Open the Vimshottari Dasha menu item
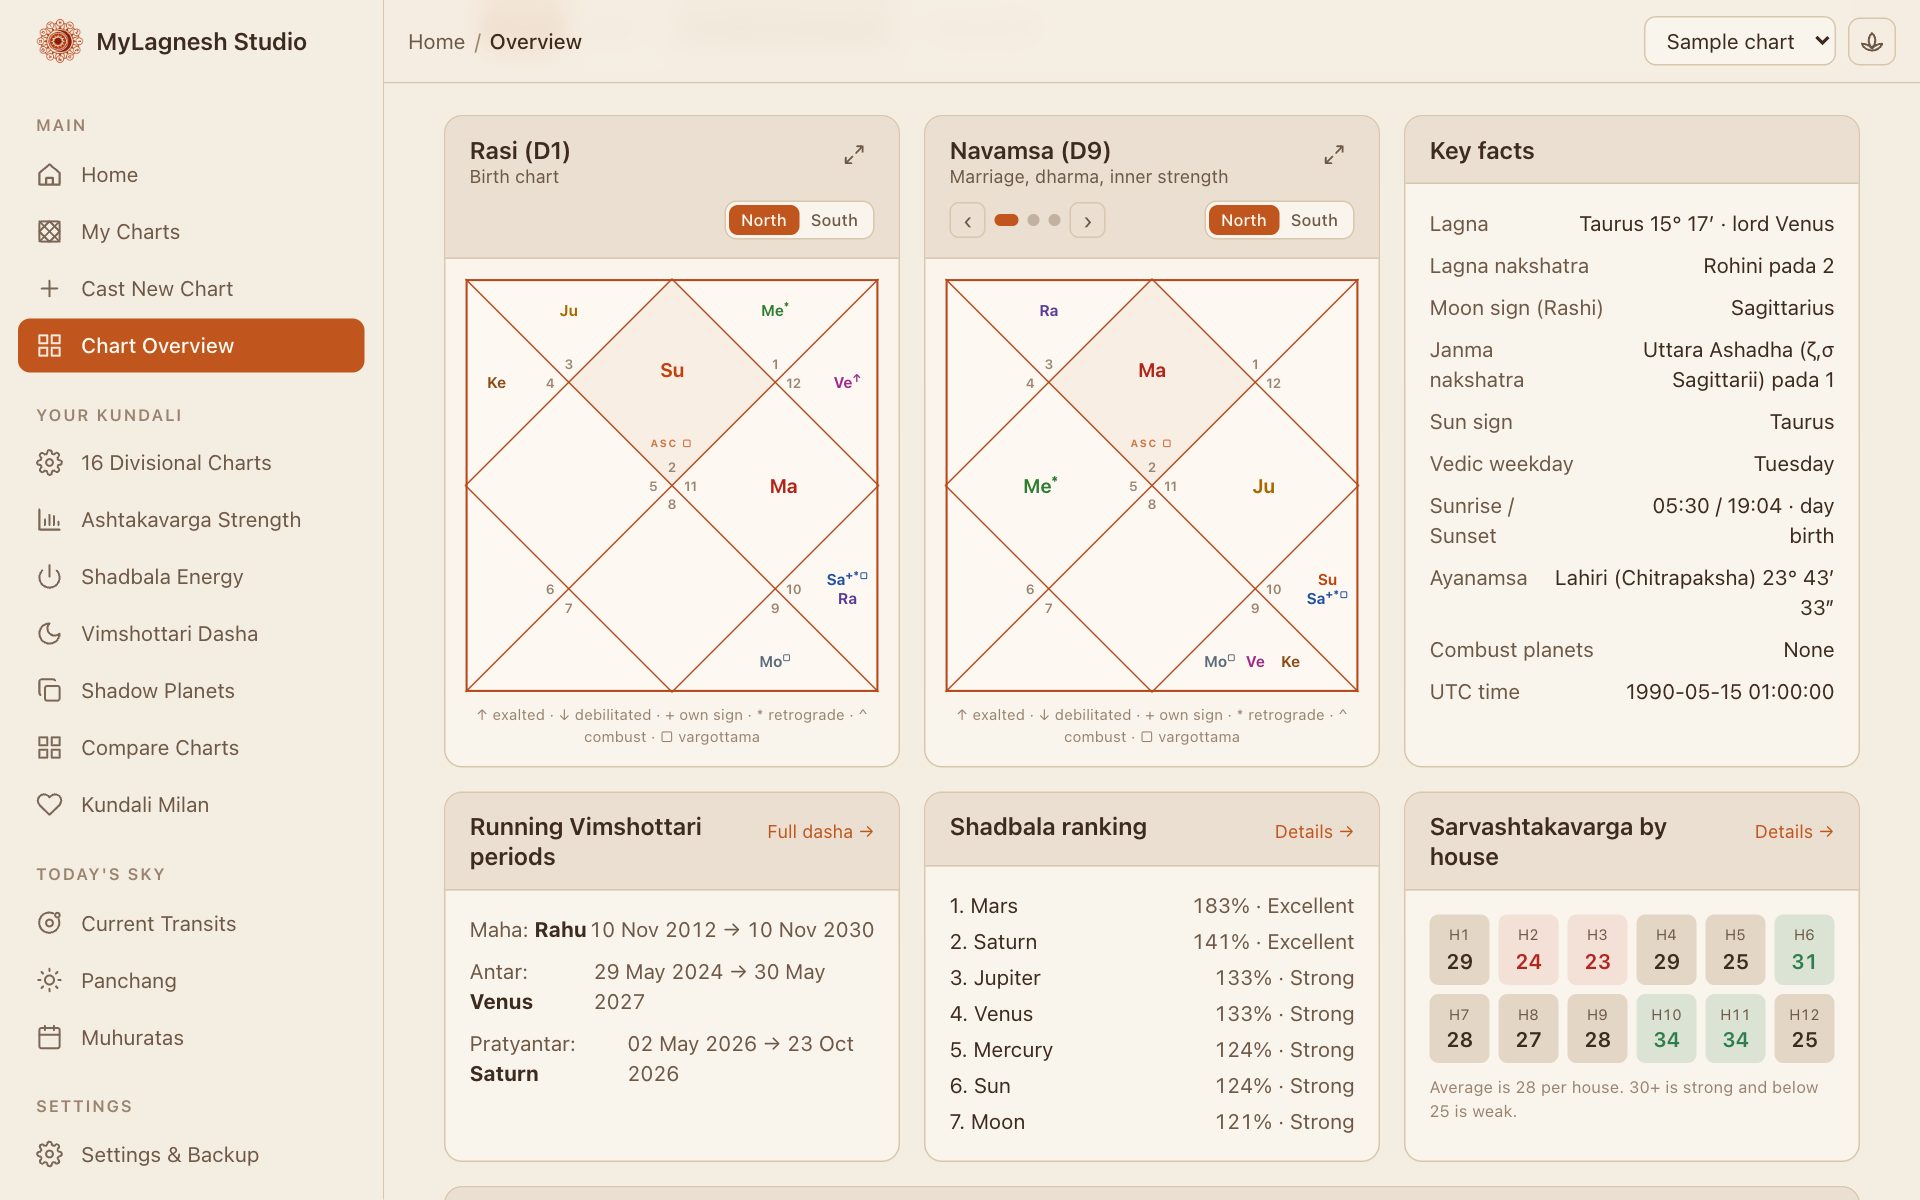 pyautogui.click(x=191, y=634)
